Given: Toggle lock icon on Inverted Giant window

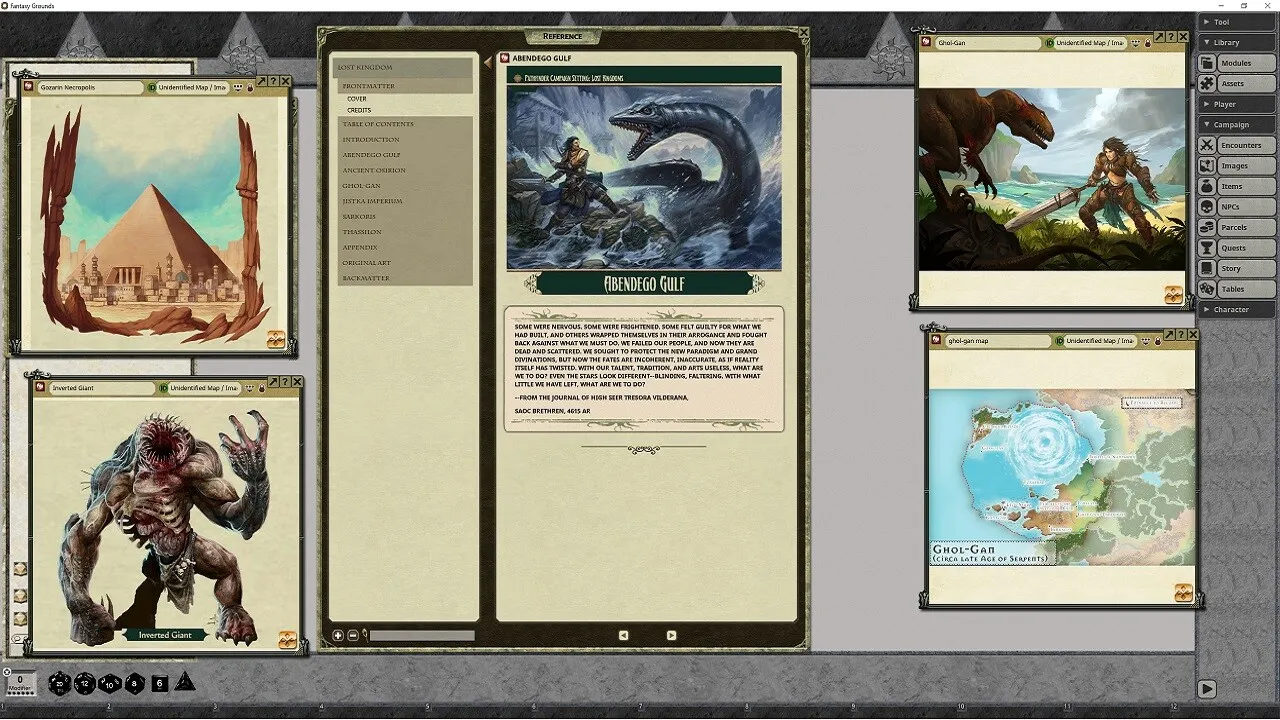Looking at the screenshot, I should (261, 388).
